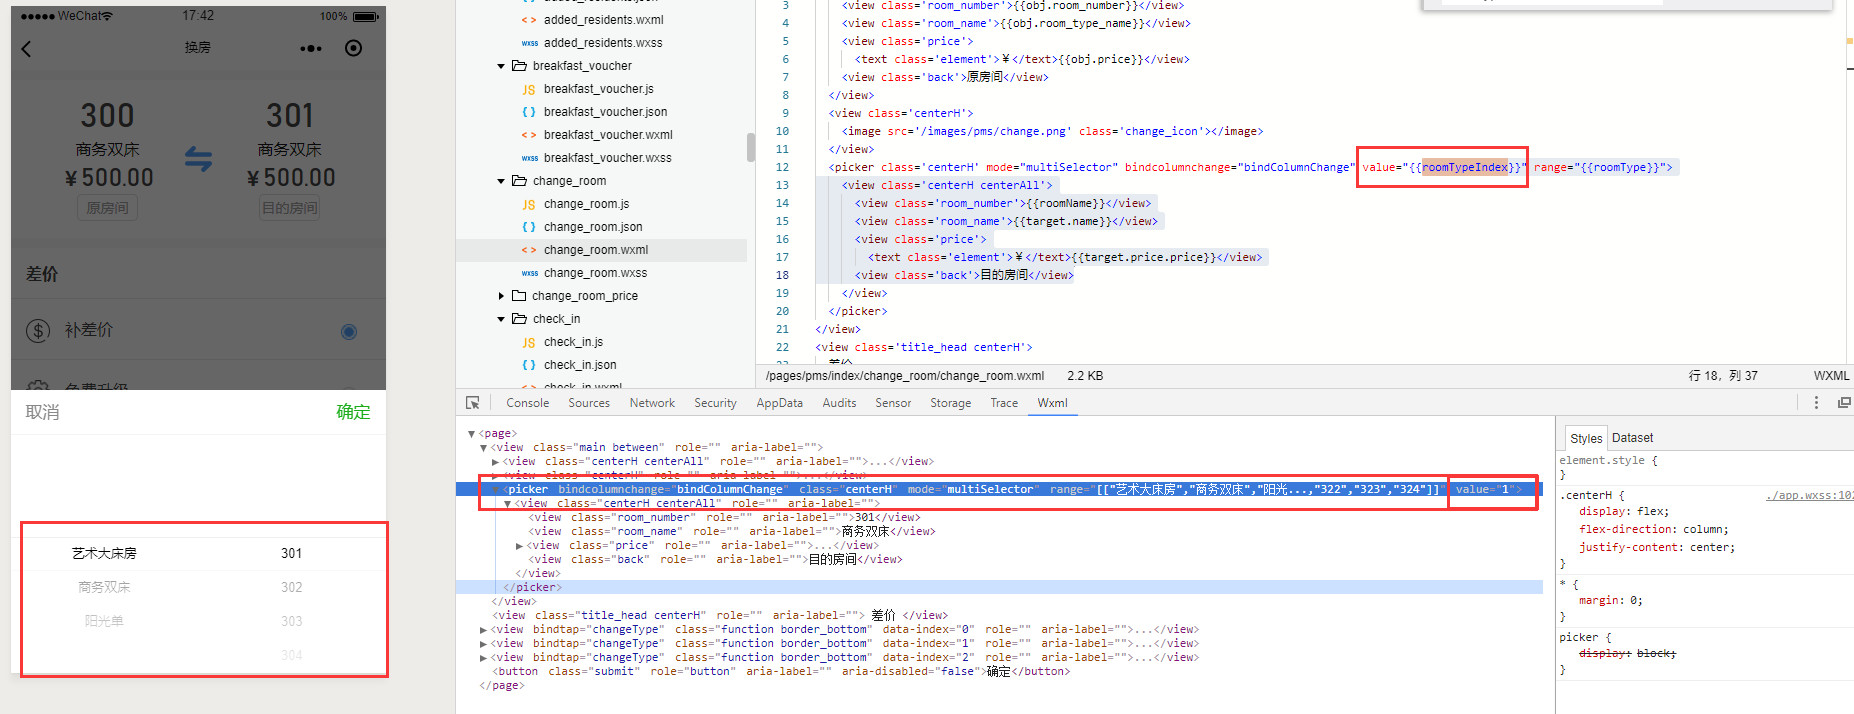Click the dollar sign icon beside 补差价
This screenshot has height=714, width=1854.
[38, 331]
